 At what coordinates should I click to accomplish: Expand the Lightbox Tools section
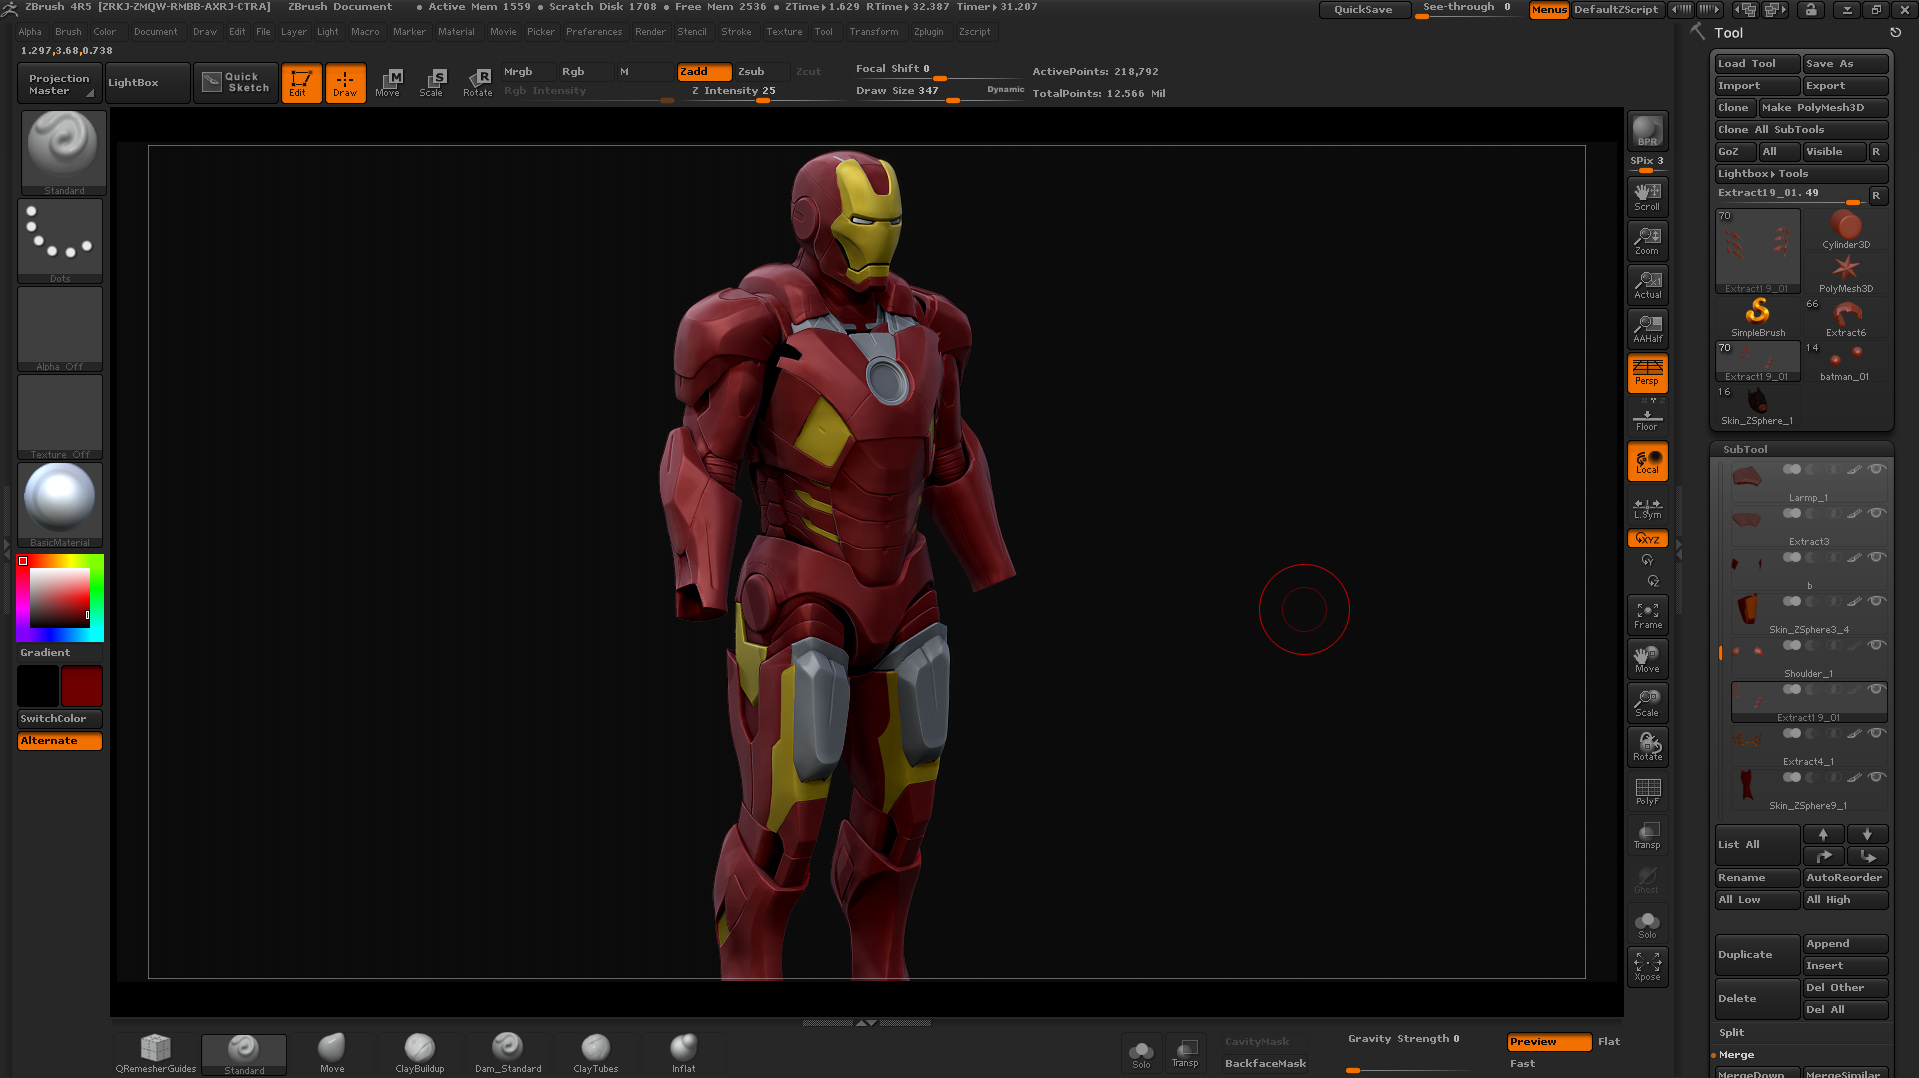click(x=1801, y=174)
